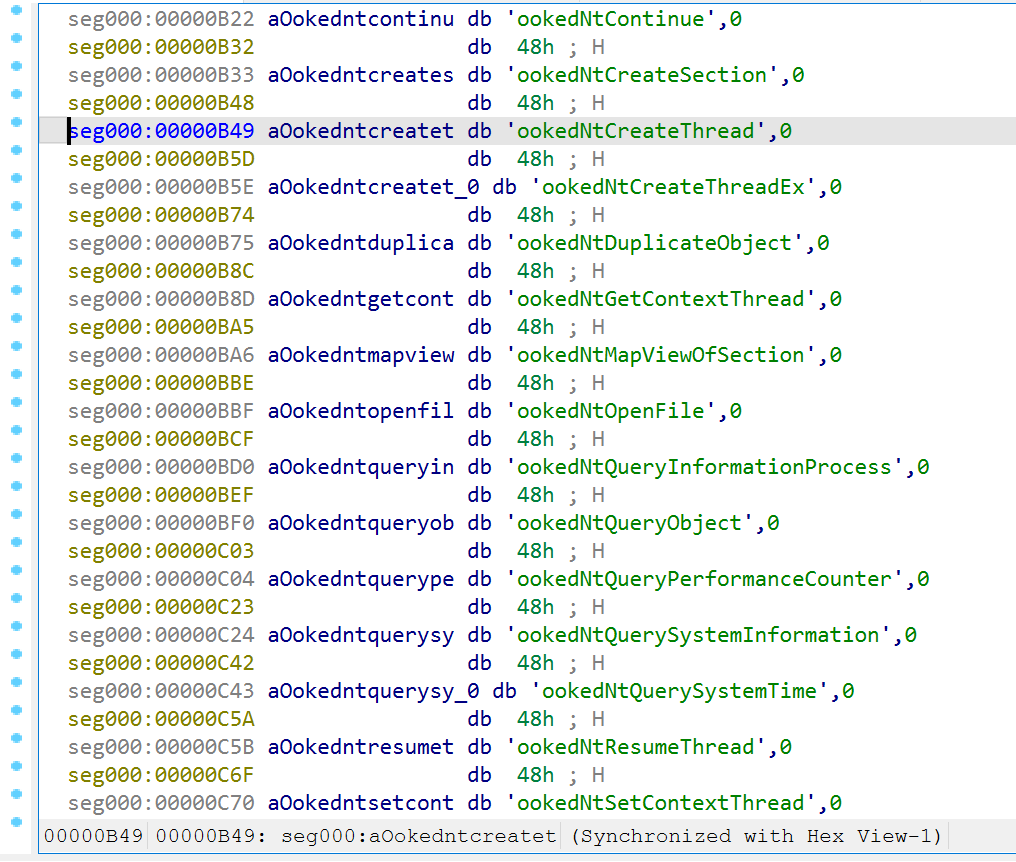The image size is (1016, 862).
Task: Select string 'ookedNtCreateThread' on highlighted line
Action: (636, 131)
